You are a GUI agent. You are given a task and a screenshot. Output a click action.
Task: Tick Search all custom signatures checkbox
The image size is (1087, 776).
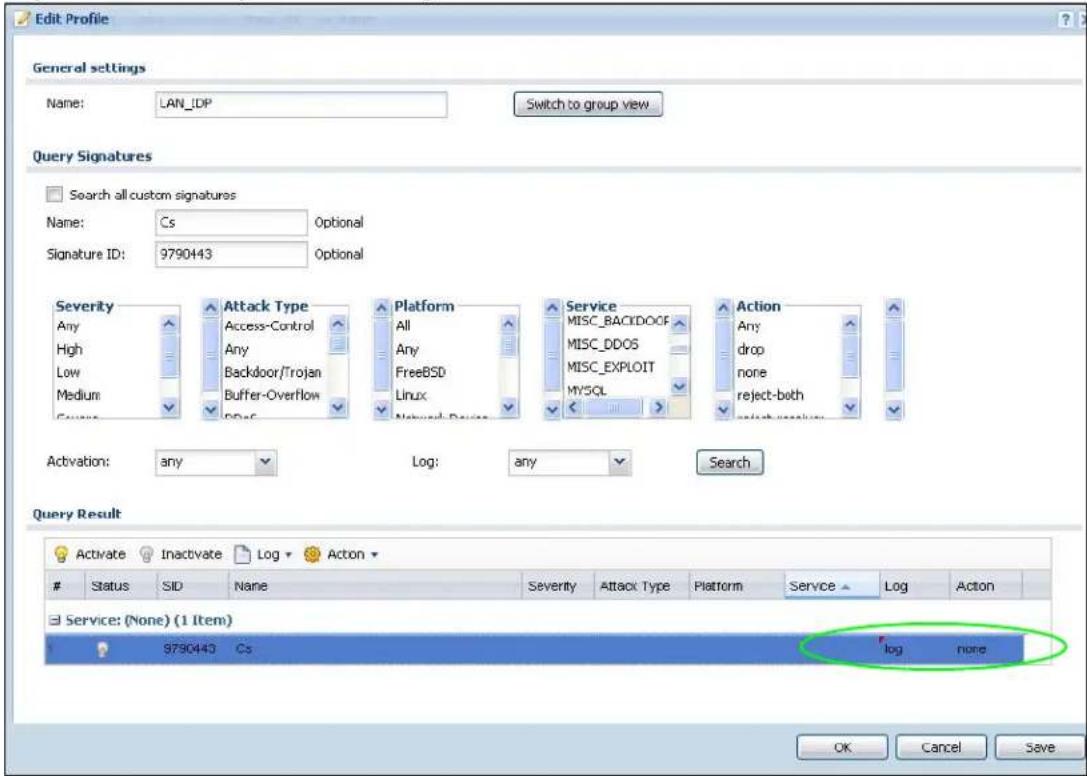(x=54, y=195)
